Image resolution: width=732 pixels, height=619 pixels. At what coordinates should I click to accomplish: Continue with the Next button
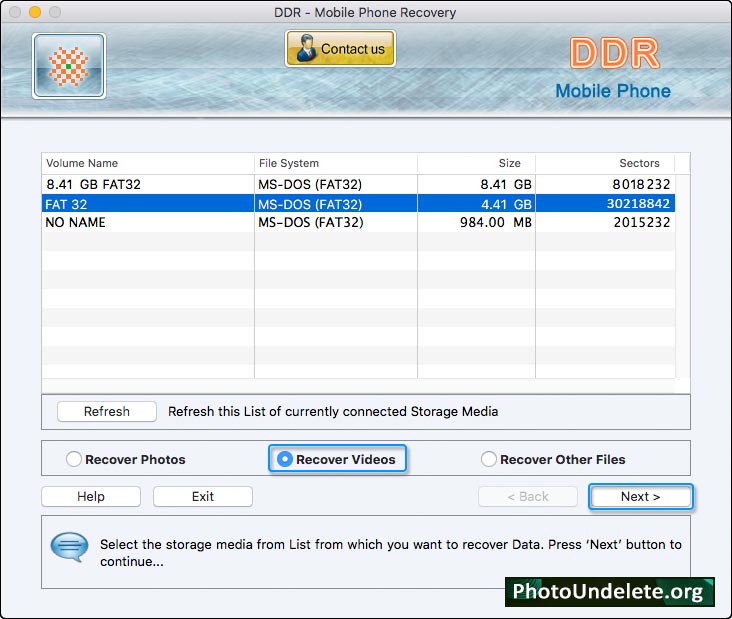pos(640,496)
